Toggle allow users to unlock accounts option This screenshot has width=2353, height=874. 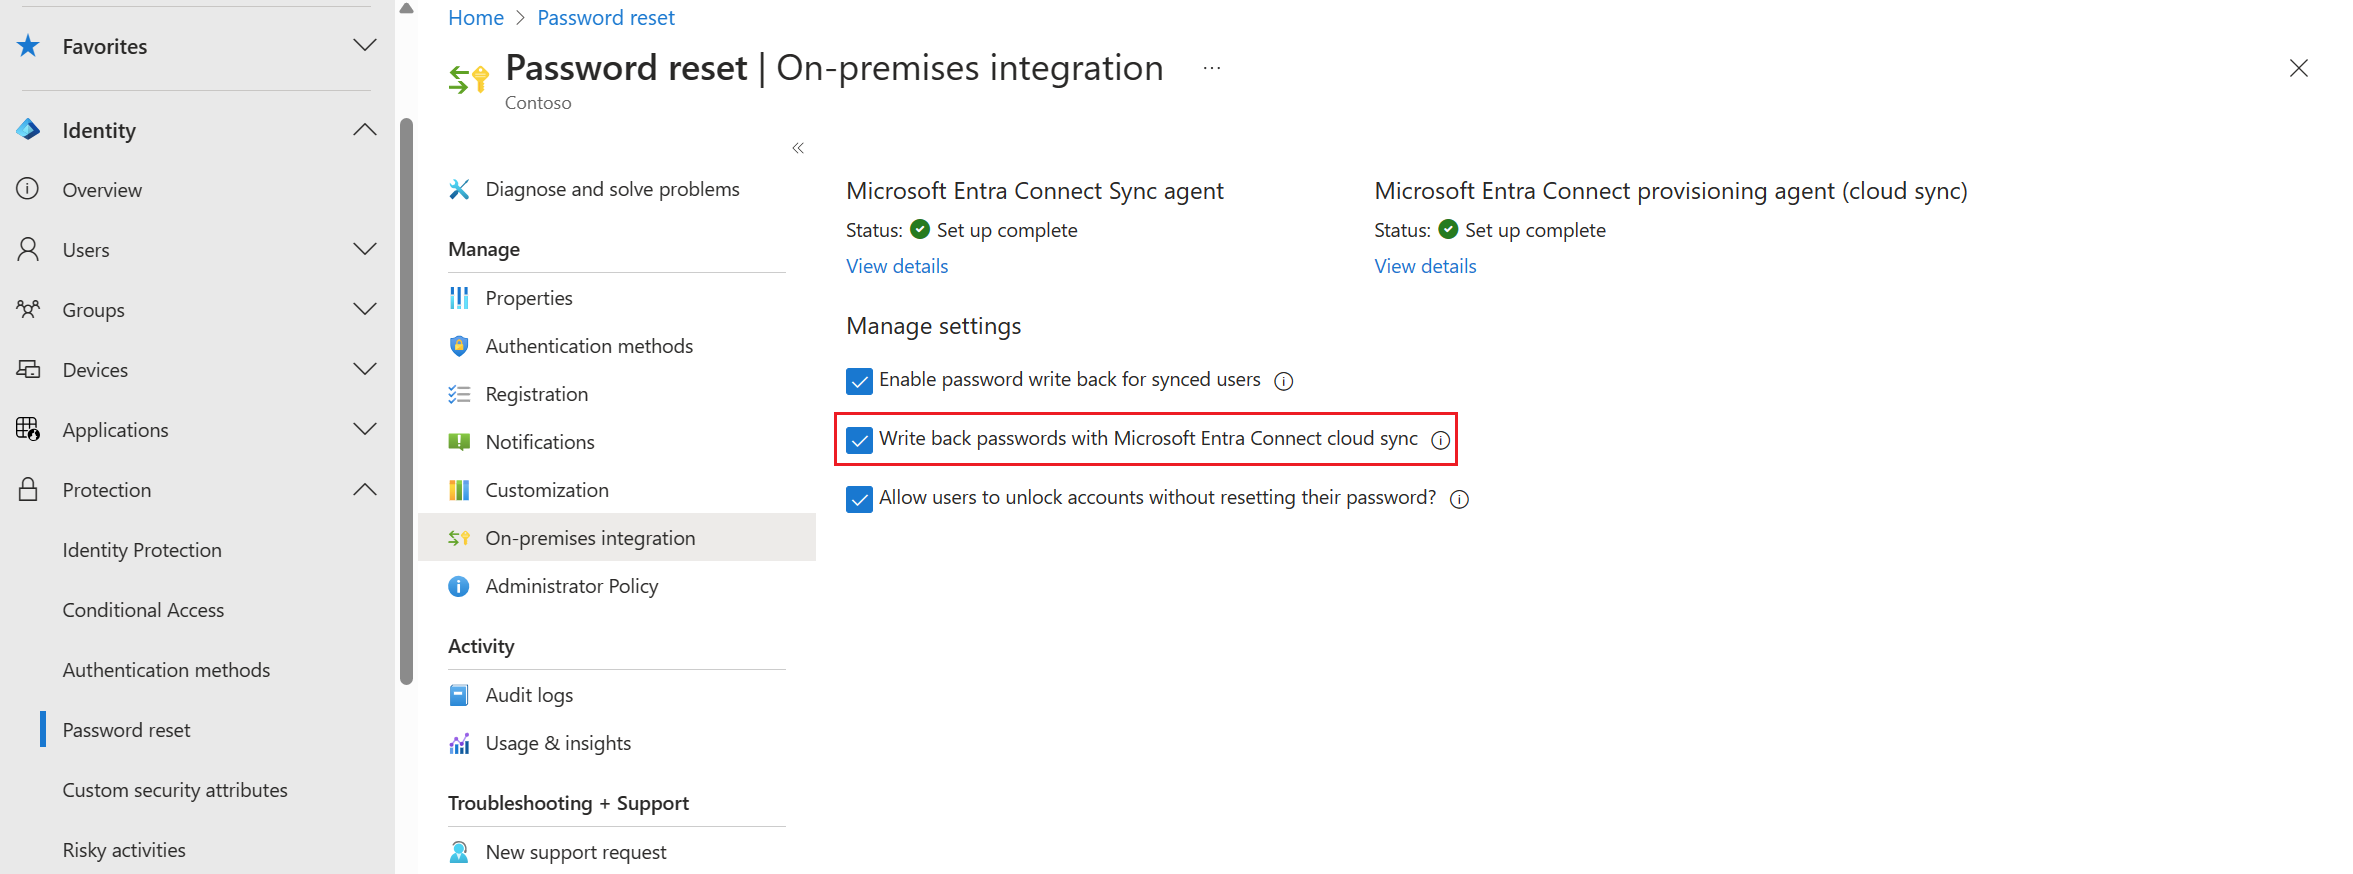[x=859, y=498]
